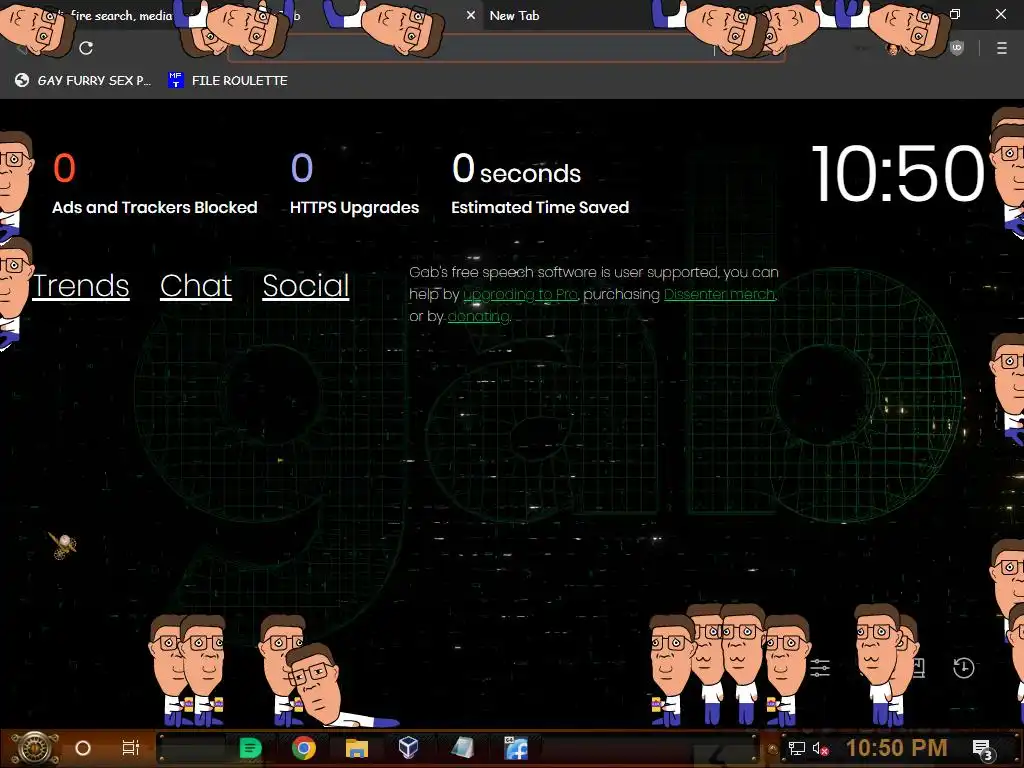This screenshot has width=1024, height=768.
Task: Open the notification center icon
Action: coord(983,750)
